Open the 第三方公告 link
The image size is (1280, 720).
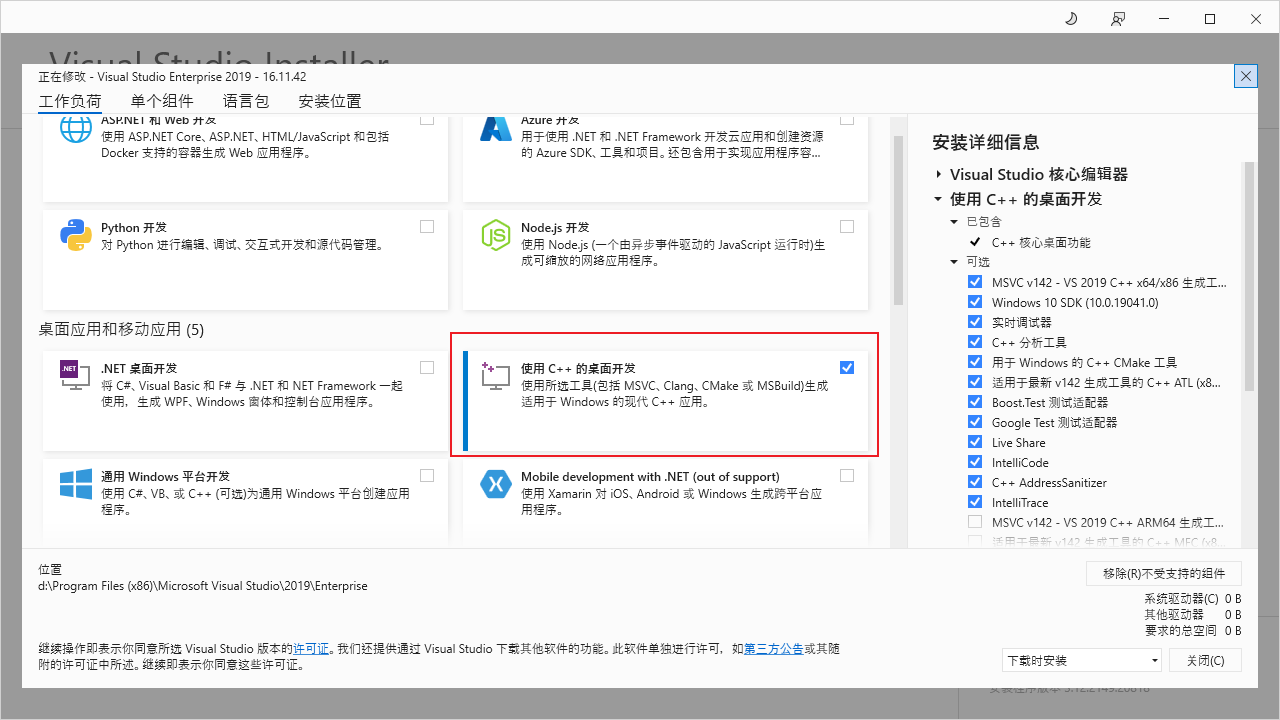[773, 649]
